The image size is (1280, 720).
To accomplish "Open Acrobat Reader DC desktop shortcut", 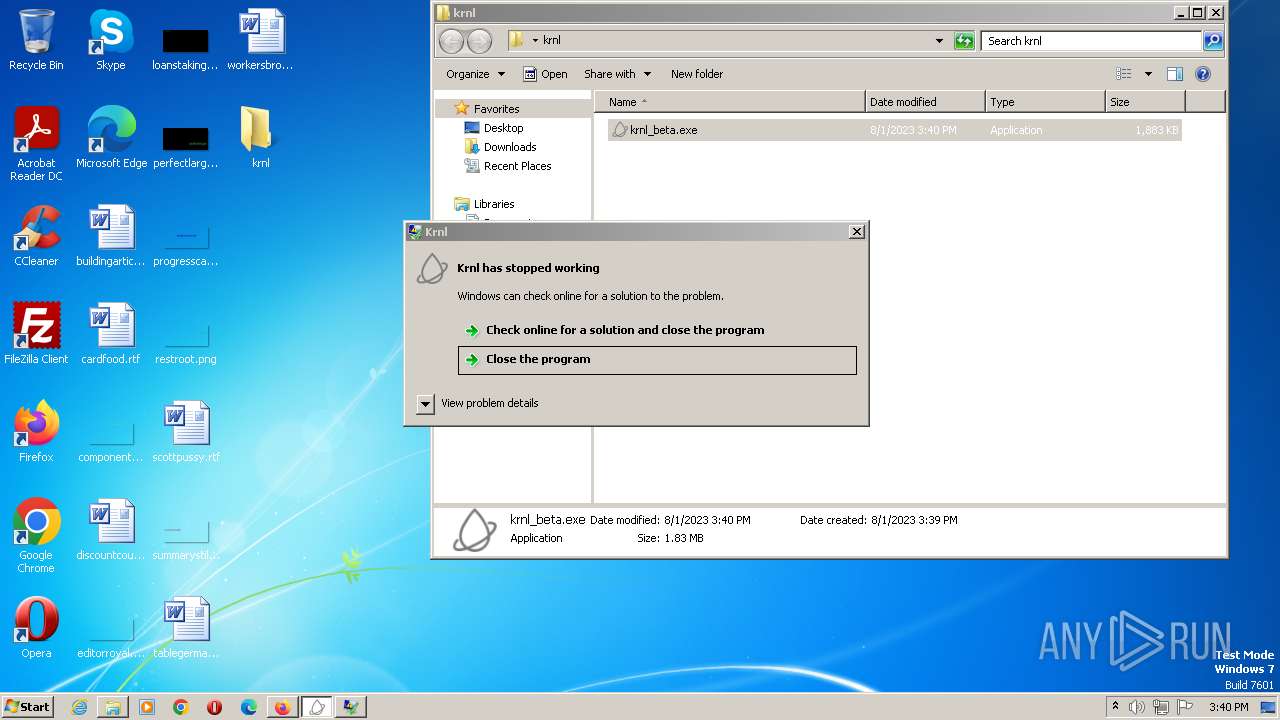I will click(x=36, y=144).
